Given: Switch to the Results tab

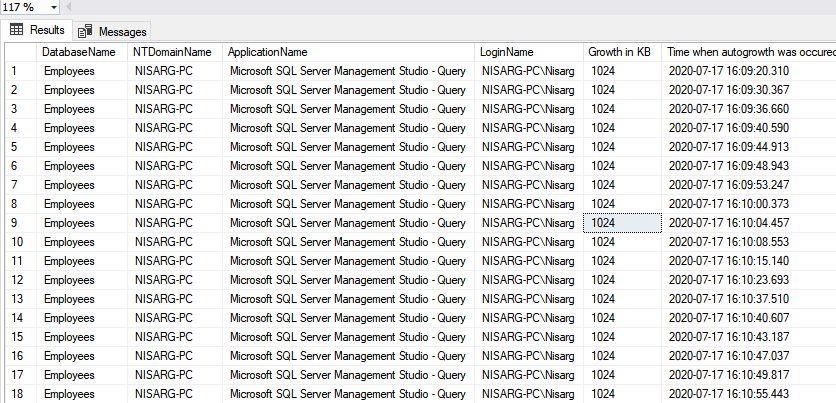Looking at the screenshot, I should [36, 31].
